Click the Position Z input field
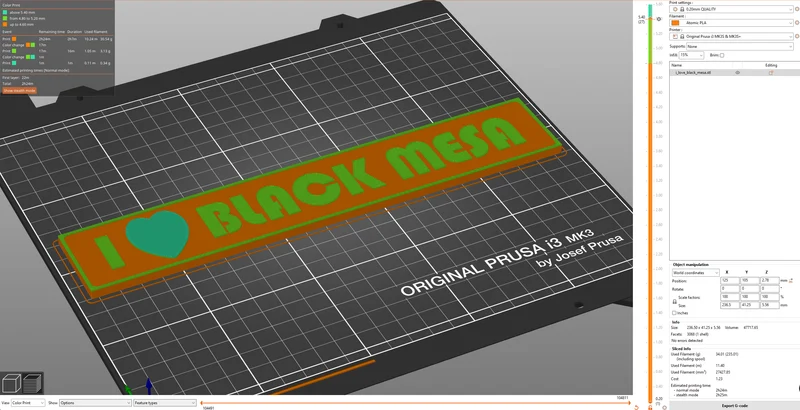 tap(770, 281)
